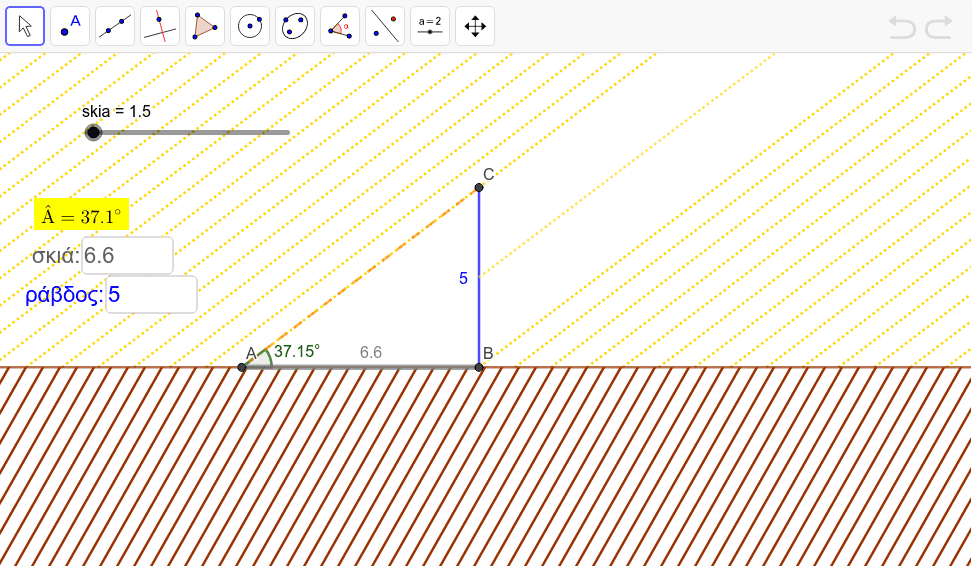The height and width of the screenshot is (568, 973).
Task: Select the Line through two points tool
Action: coord(115,26)
